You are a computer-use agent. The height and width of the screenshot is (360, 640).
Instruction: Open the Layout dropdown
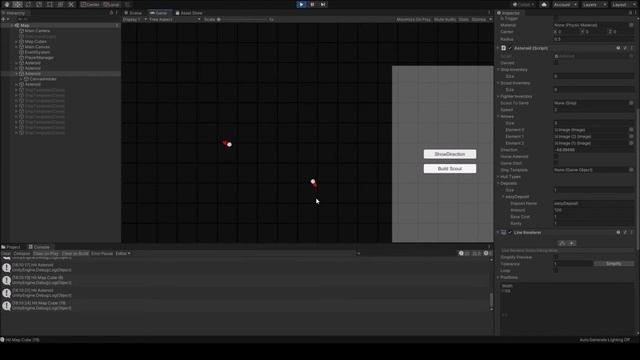tap(623, 4)
